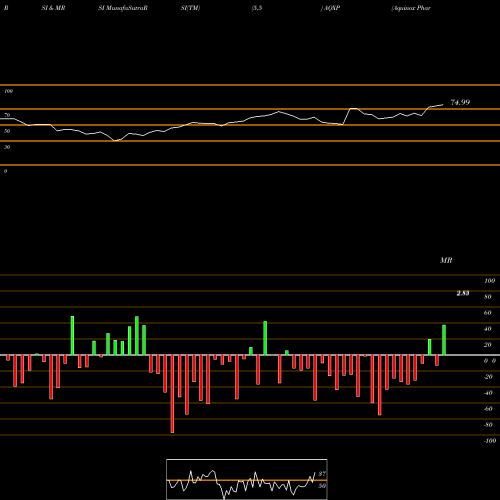The width and height of the screenshot is (500, 500).
Task: Click the "(5,5" parameter text
Action: point(257,8)
